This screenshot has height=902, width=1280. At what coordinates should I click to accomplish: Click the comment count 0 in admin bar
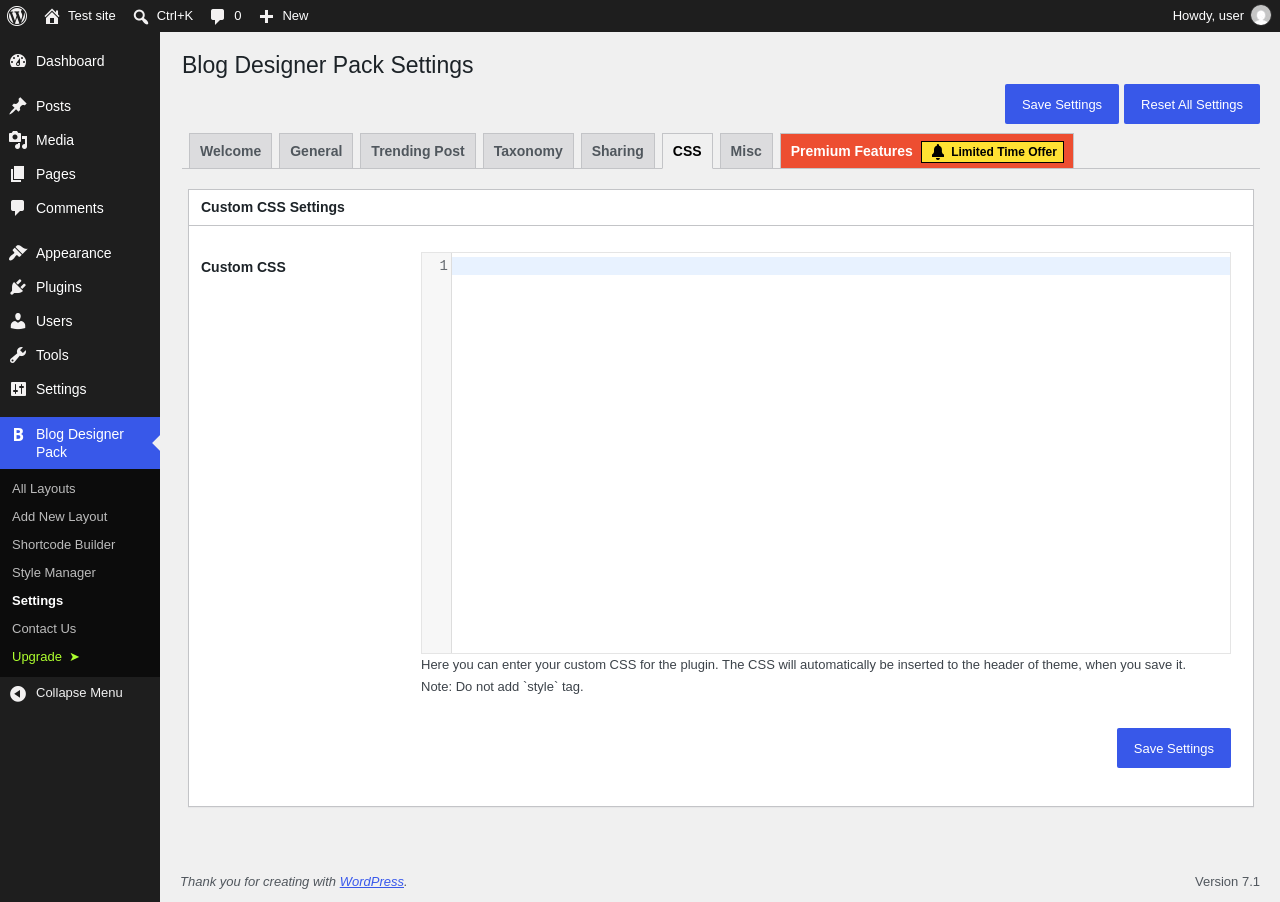pyautogui.click(x=238, y=16)
